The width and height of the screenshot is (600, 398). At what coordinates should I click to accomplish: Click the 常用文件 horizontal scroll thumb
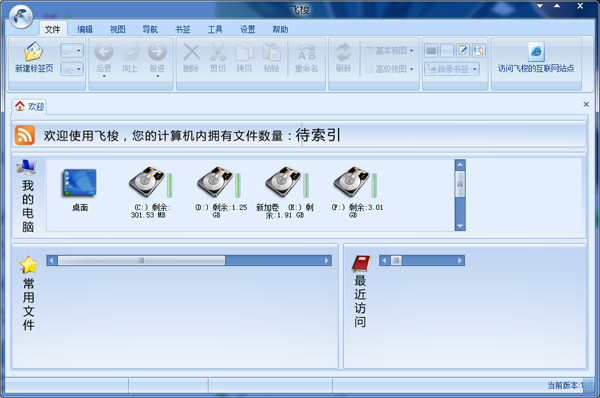click(x=141, y=261)
